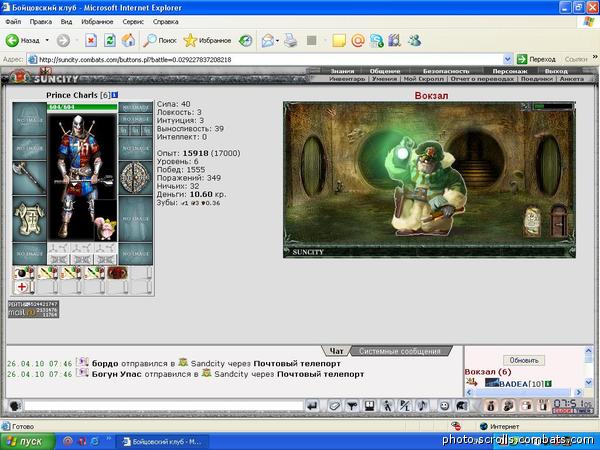Image resolution: width=600 pixels, height=450 pixels.
Task: Click the Обновить refresh button
Action: point(524,360)
